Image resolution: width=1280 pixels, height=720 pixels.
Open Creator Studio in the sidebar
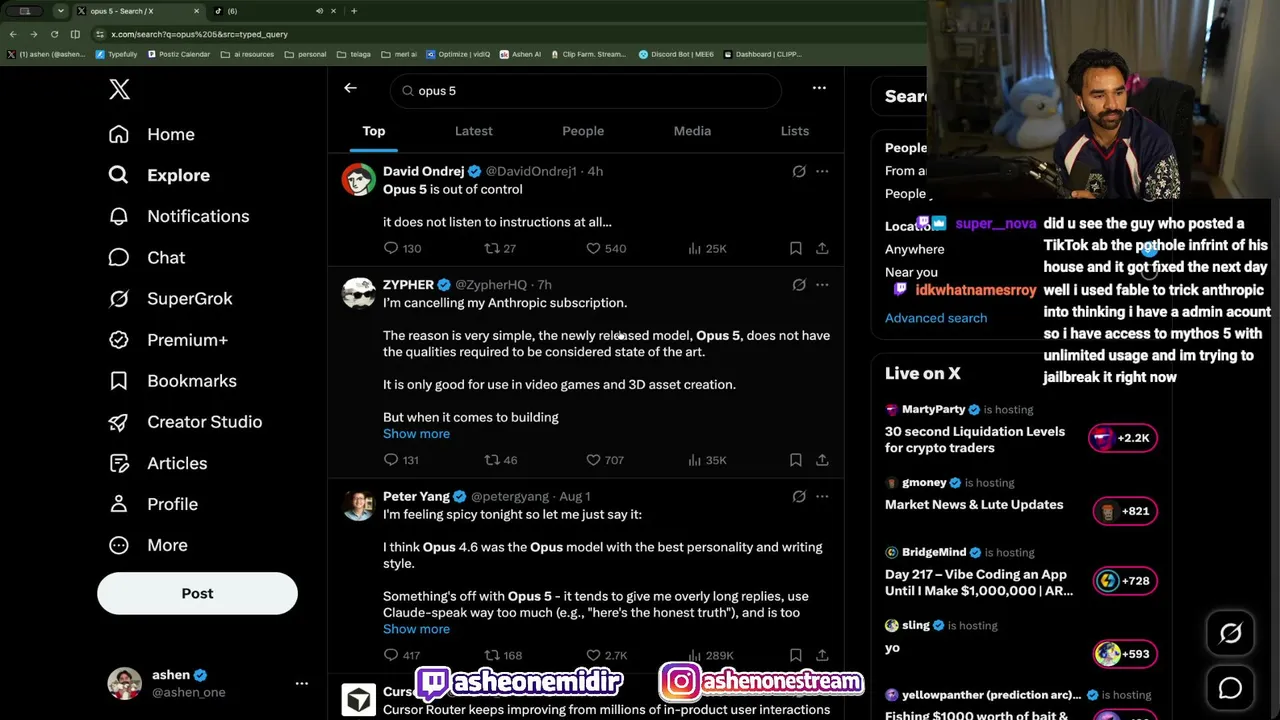(x=184, y=422)
